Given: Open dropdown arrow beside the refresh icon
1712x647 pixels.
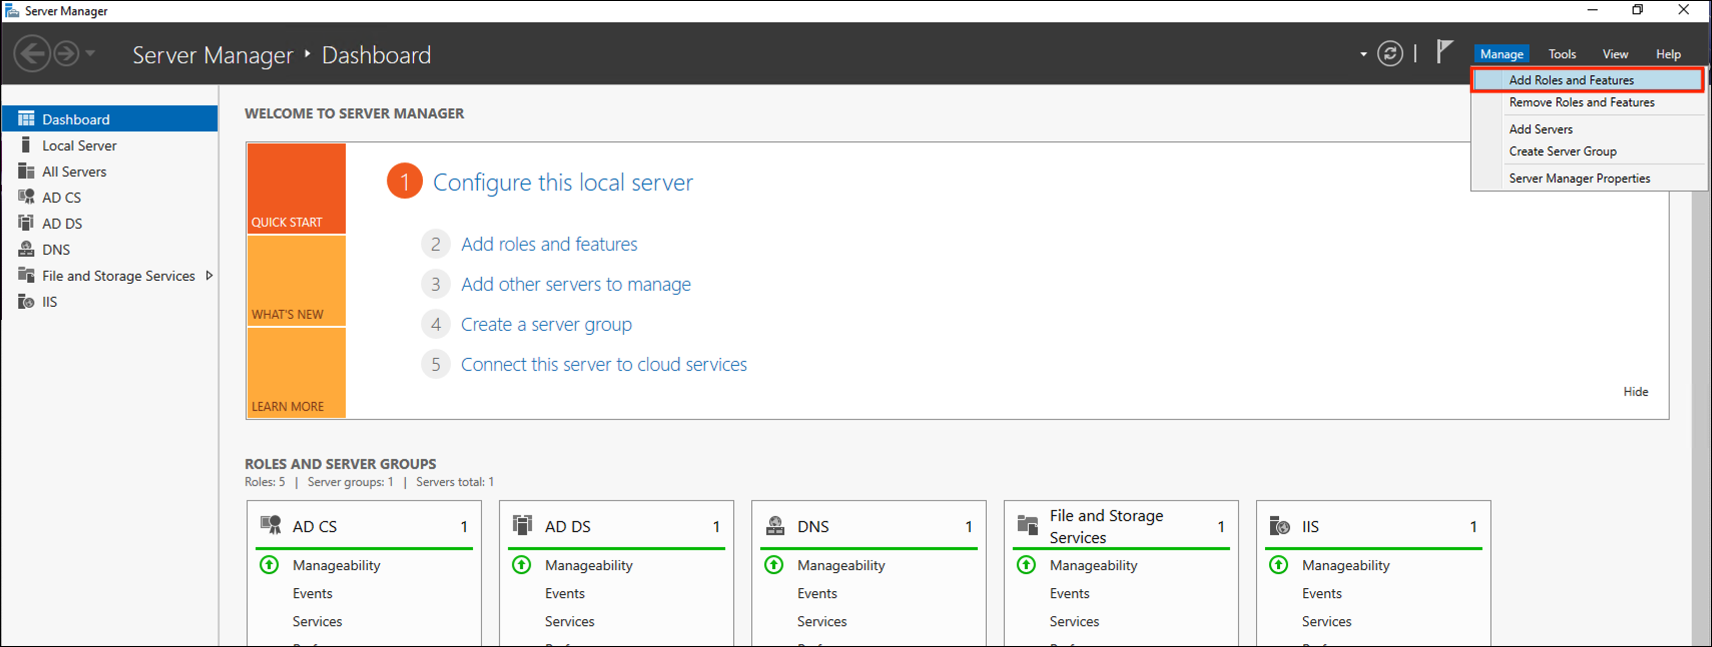Looking at the screenshot, I should point(1363,55).
